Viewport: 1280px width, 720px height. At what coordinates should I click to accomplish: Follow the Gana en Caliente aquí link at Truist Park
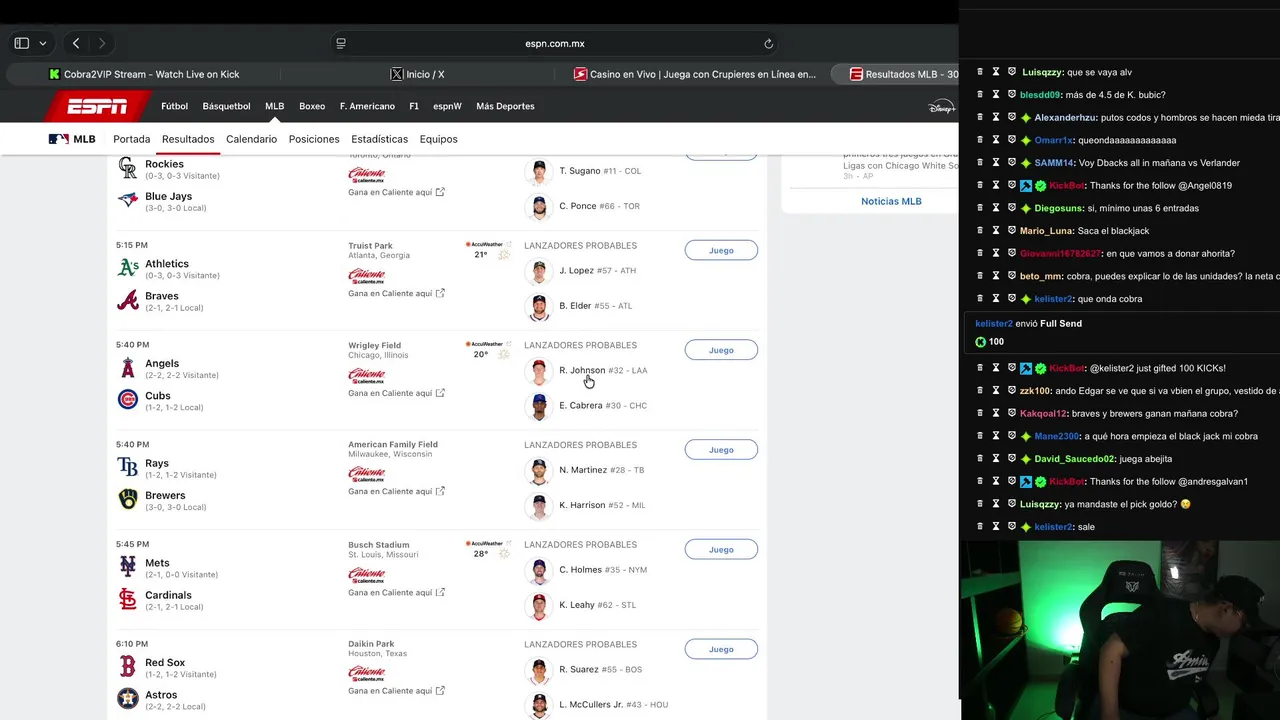(x=396, y=293)
